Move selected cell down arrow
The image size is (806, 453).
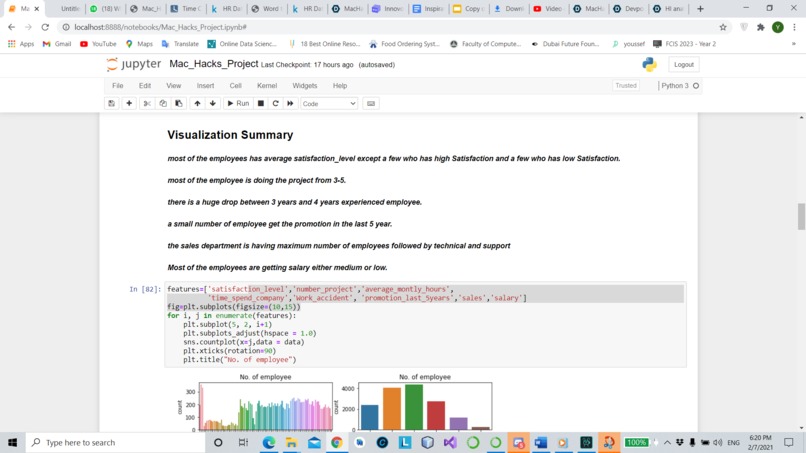213,103
